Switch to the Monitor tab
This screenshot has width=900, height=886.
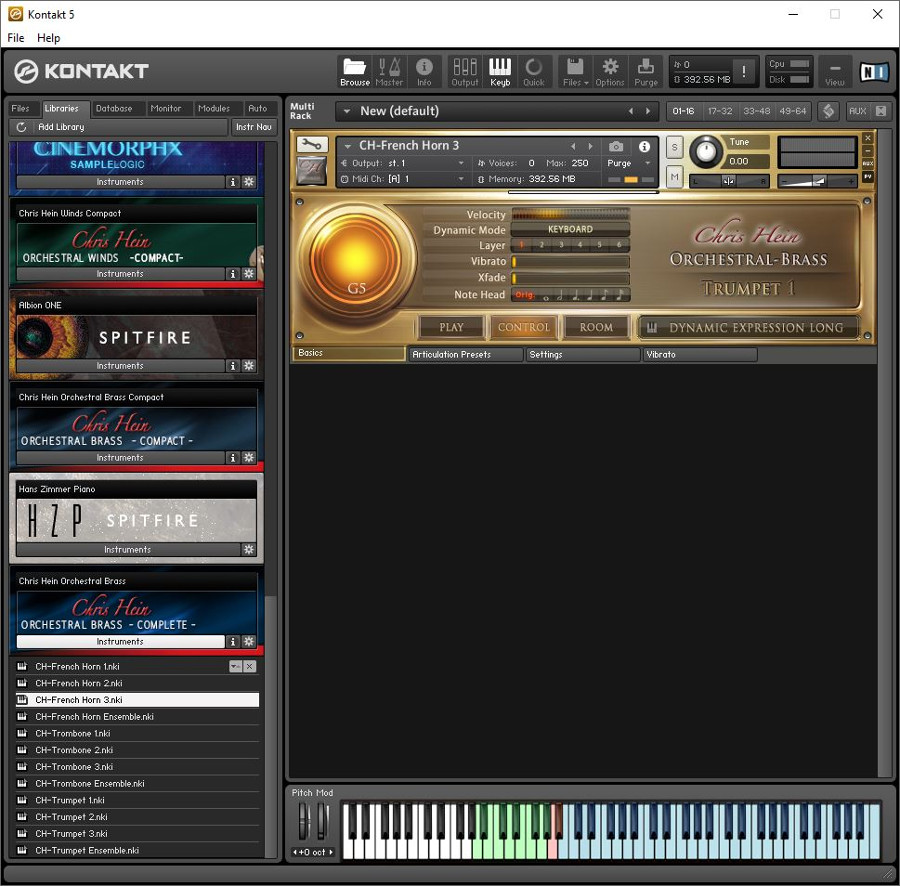(165, 108)
